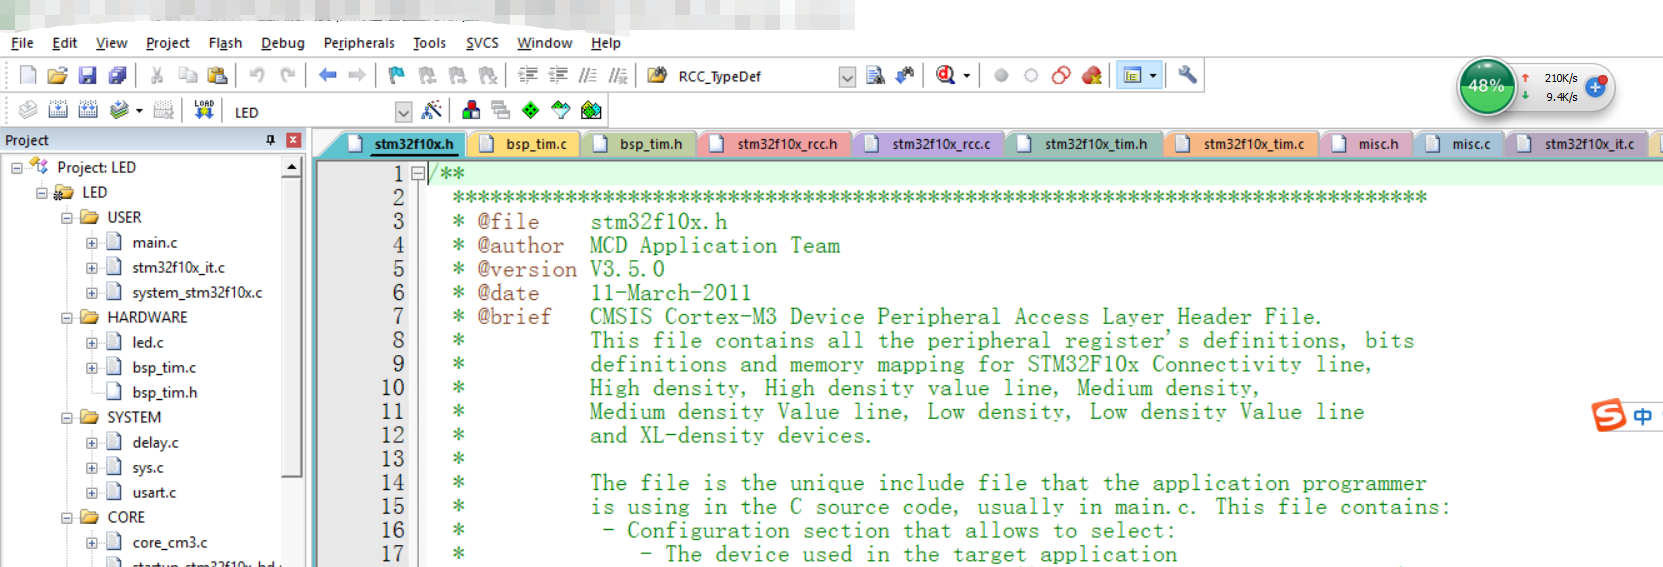The width and height of the screenshot is (1663, 567).
Task: Start the debug session with magnifier icon
Action: coord(945,75)
